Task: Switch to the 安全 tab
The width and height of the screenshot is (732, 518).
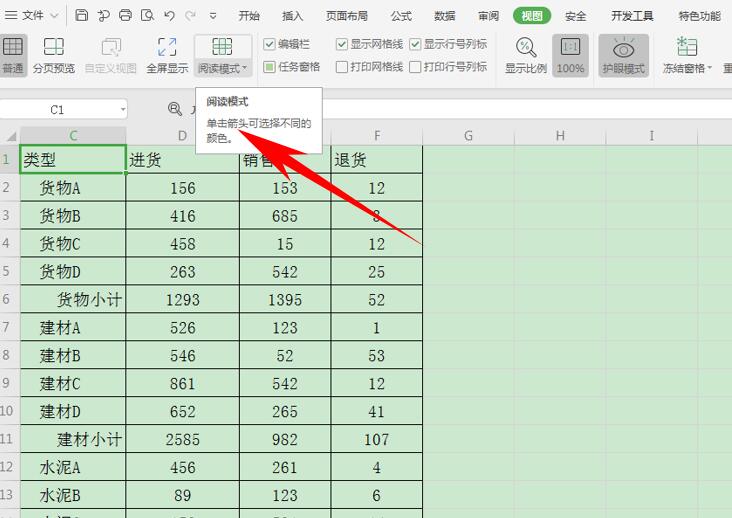Action: click(576, 16)
